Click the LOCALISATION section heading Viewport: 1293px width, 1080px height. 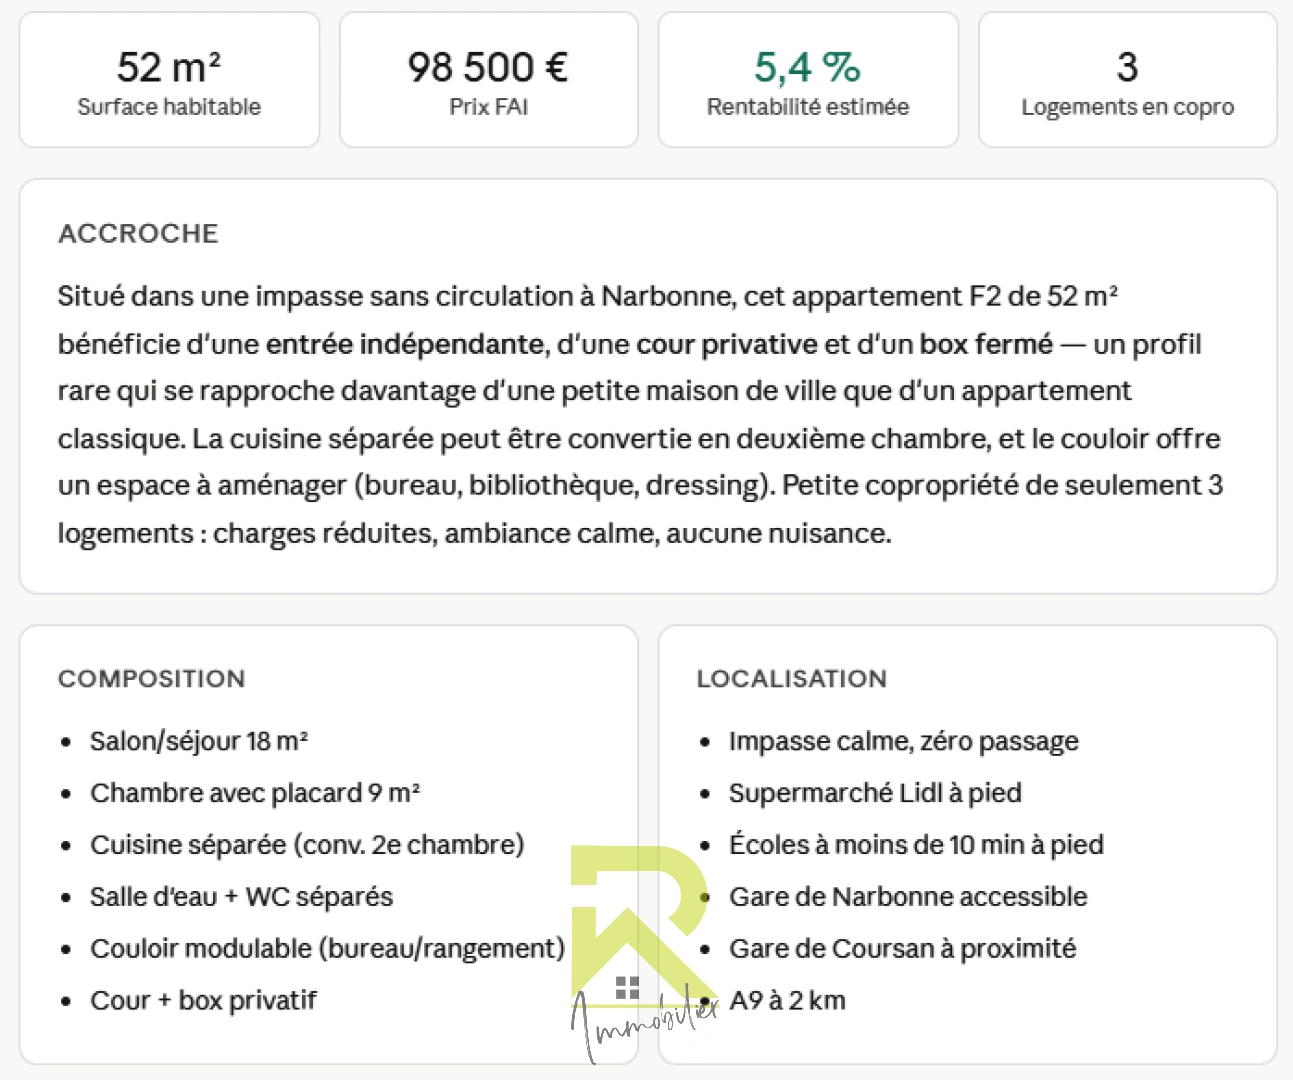click(x=791, y=678)
